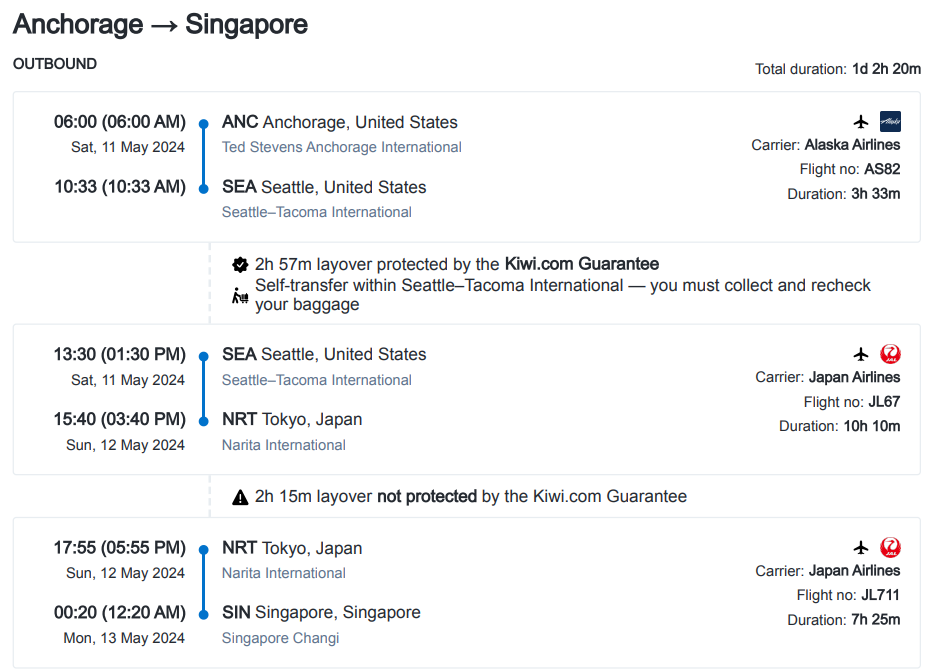Open the Singapore Changi airport link
Image resolution: width=930 pixels, height=672 pixels.
point(280,638)
